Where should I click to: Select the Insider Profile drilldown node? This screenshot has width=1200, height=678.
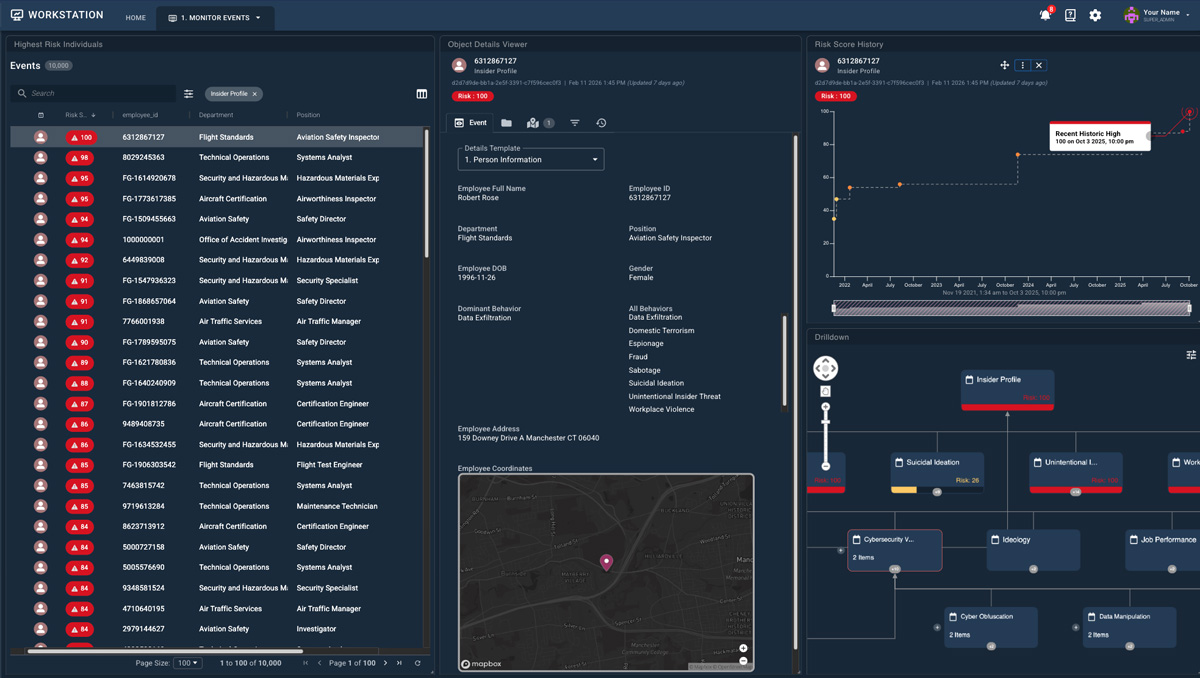click(x=1007, y=390)
